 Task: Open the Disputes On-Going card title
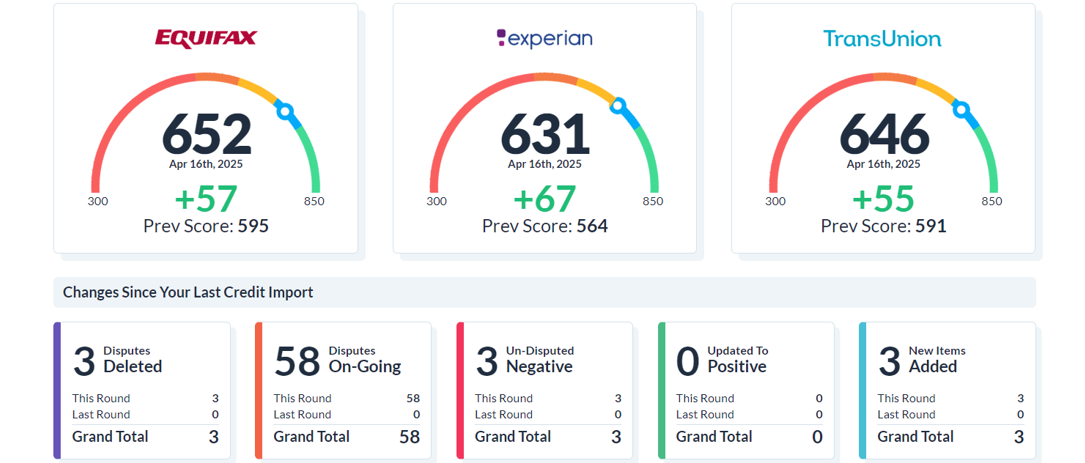[365, 360]
